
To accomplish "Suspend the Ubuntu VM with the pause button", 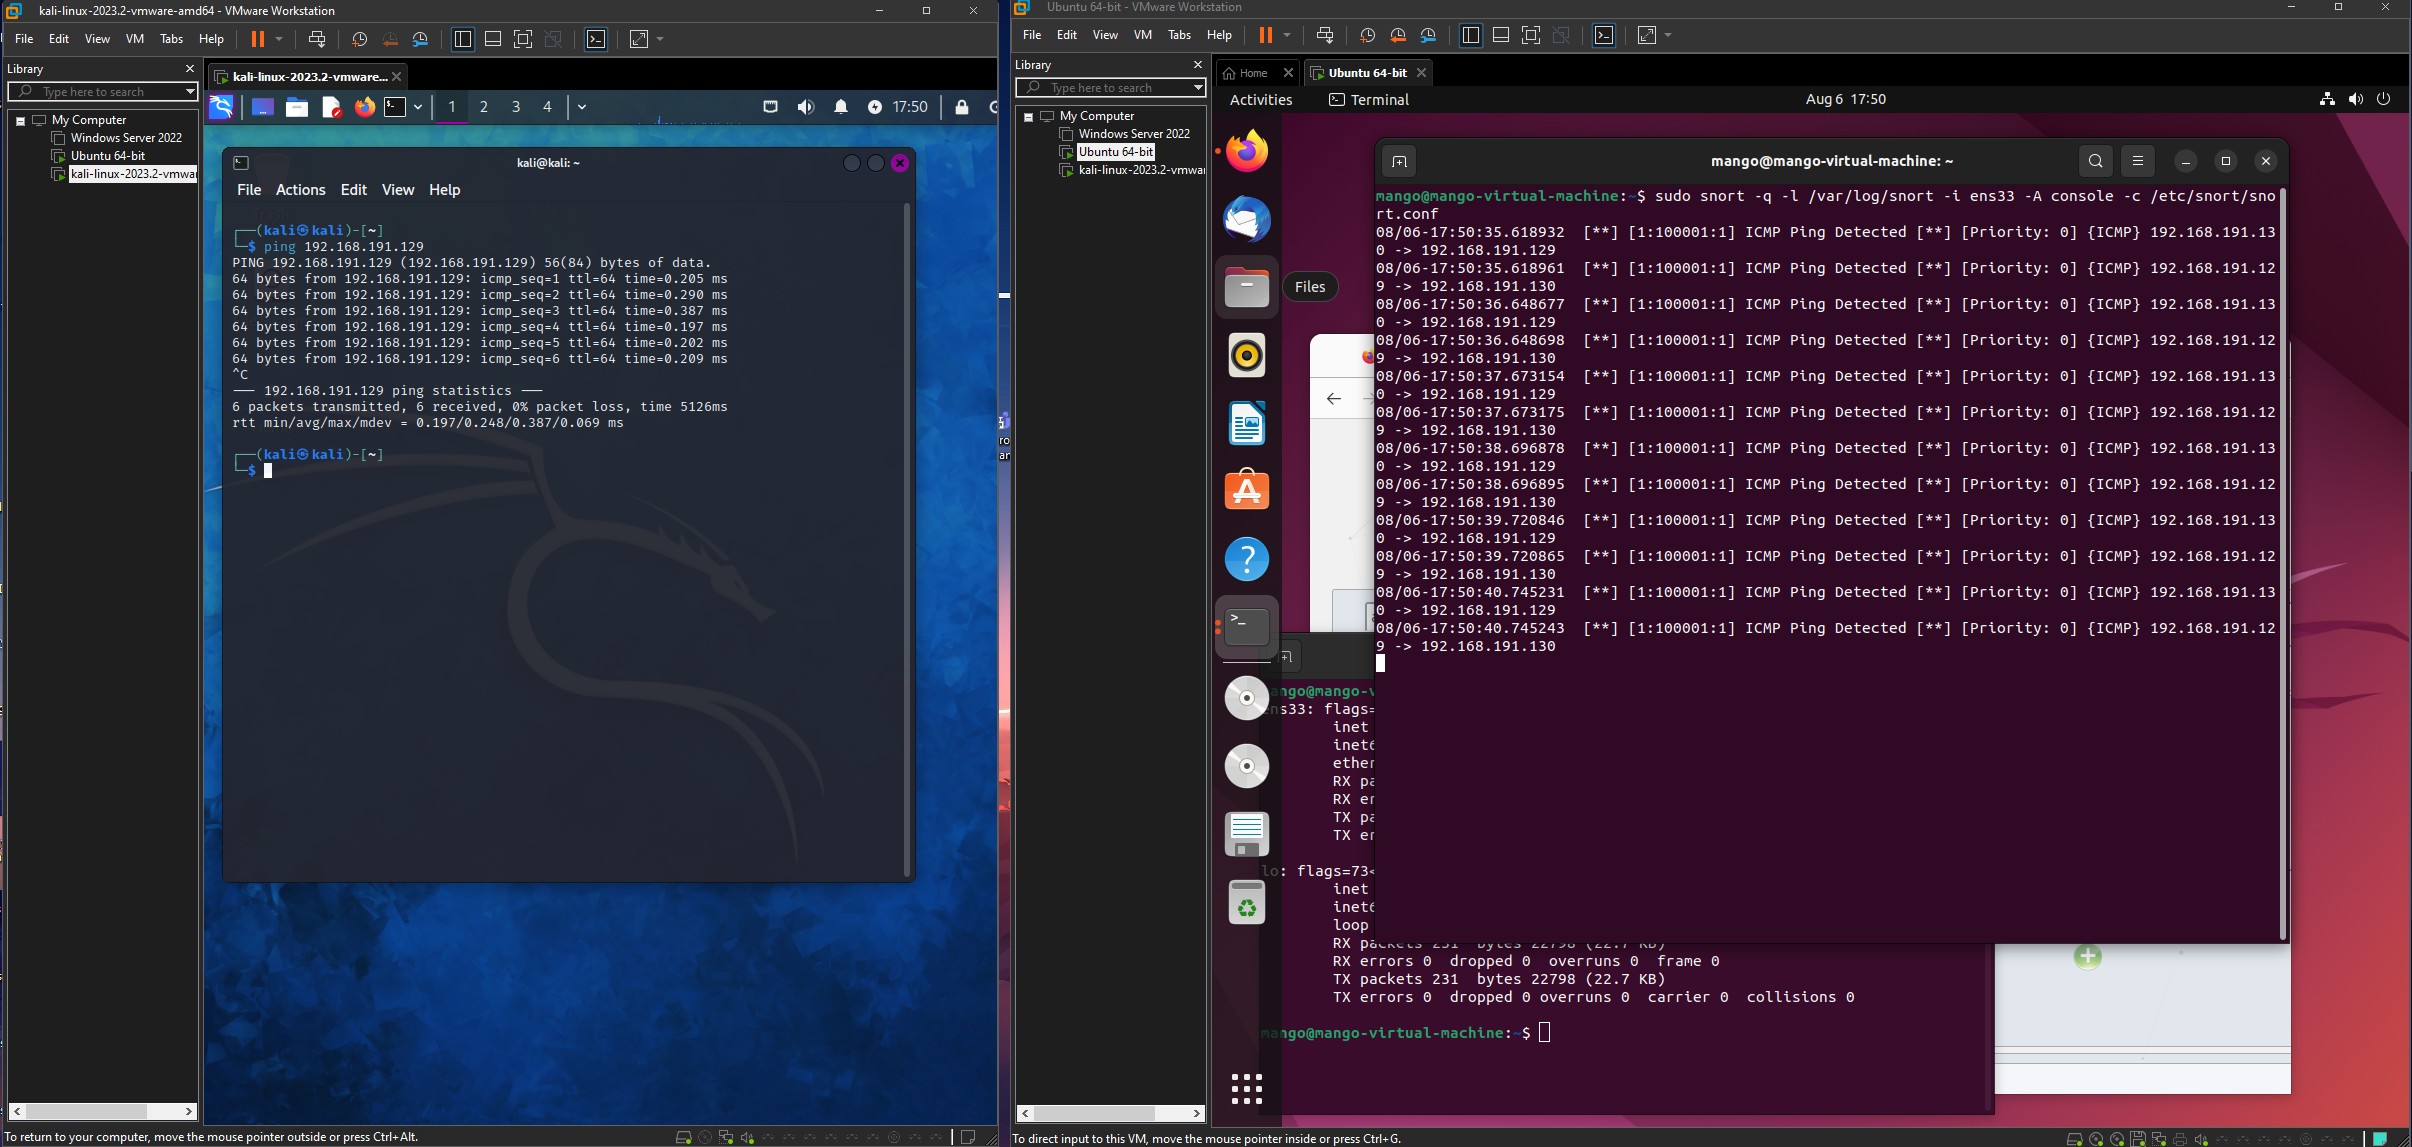I will (x=1265, y=35).
